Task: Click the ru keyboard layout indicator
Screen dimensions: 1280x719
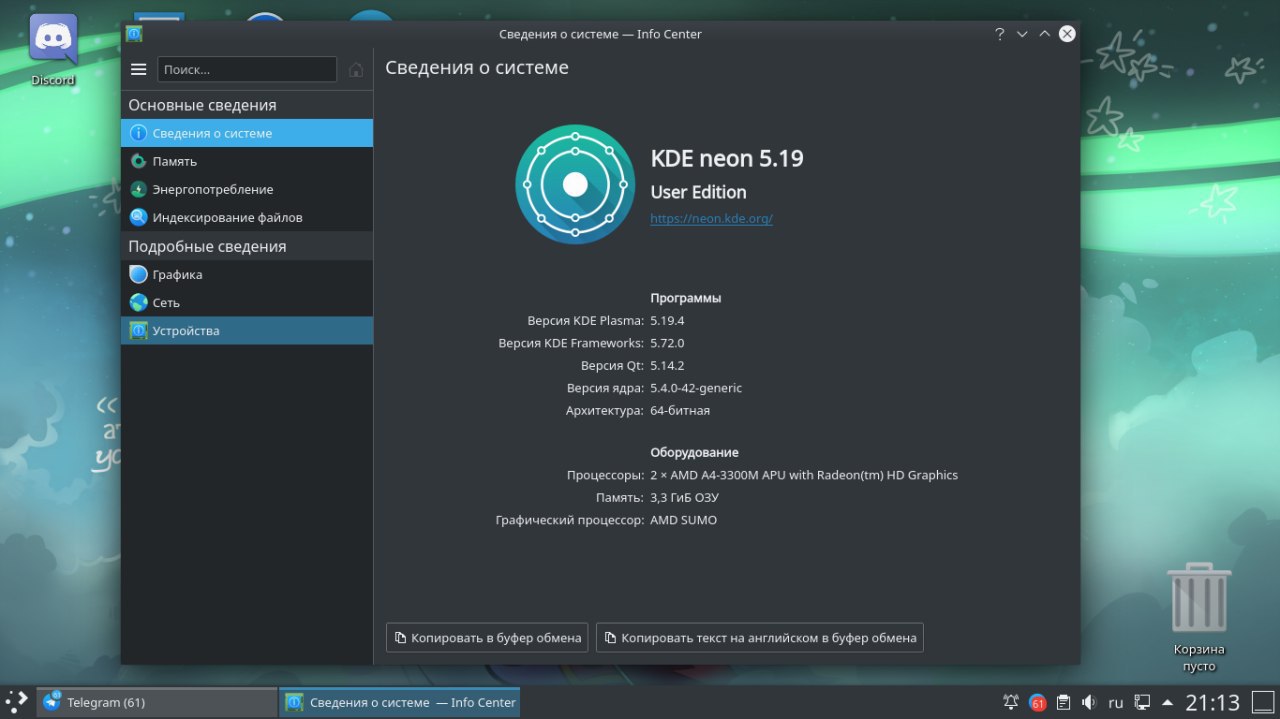Action: tap(1116, 702)
